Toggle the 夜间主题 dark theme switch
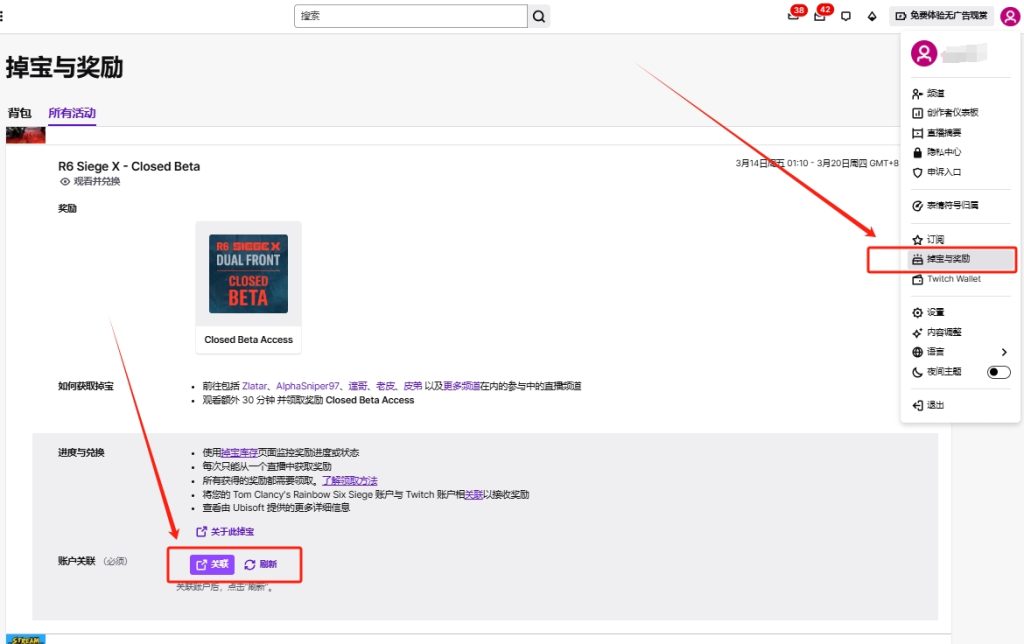 999,372
